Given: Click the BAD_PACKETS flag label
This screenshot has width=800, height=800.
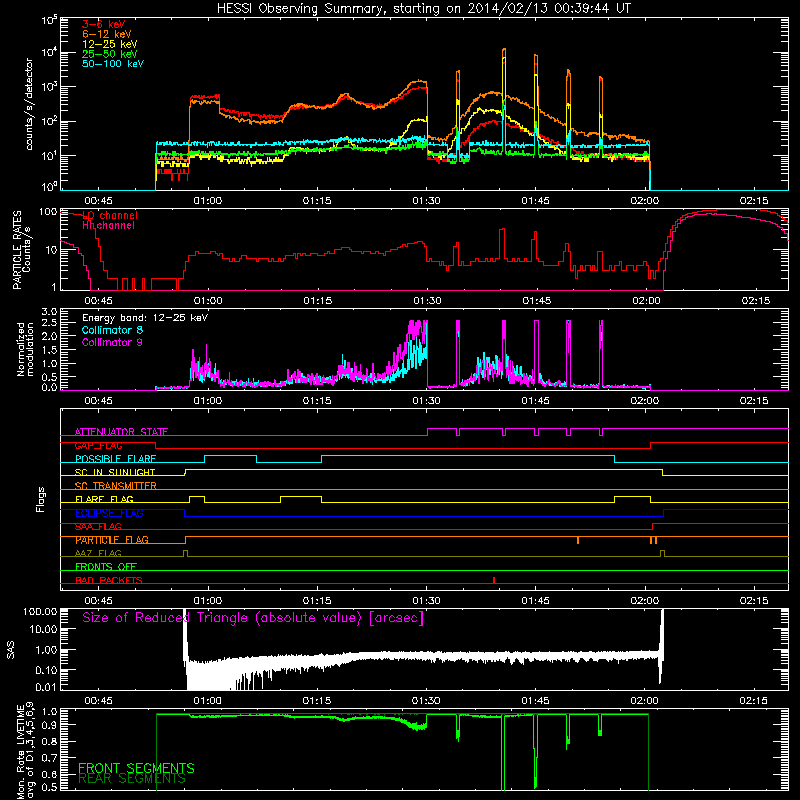Looking at the screenshot, I should (x=109, y=580).
